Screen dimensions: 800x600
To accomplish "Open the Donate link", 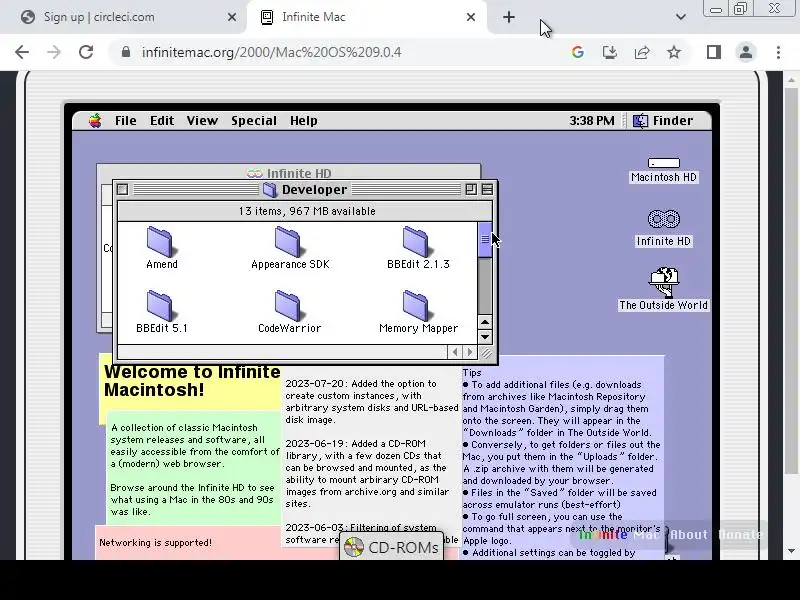I will pyautogui.click(x=740, y=535).
